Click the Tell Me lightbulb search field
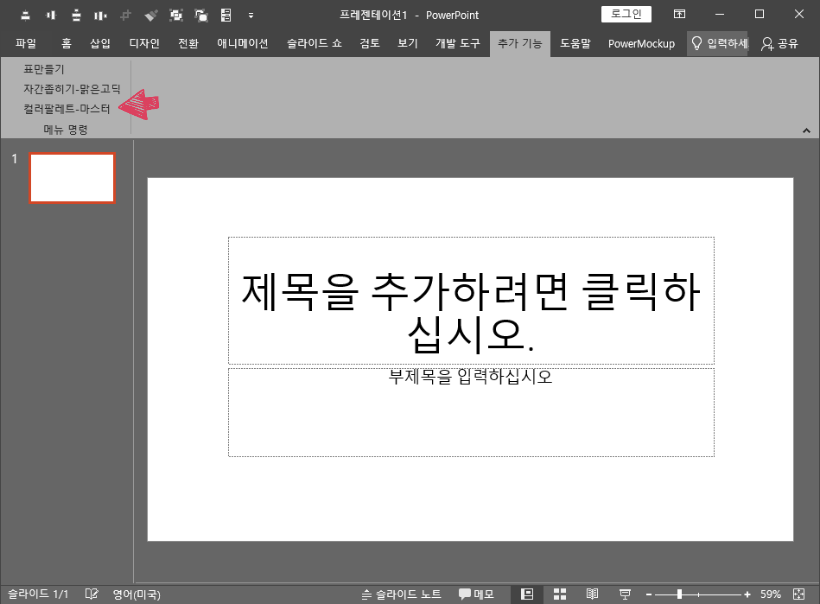Image resolution: width=820 pixels, height=604 pixels. [719, 43]
